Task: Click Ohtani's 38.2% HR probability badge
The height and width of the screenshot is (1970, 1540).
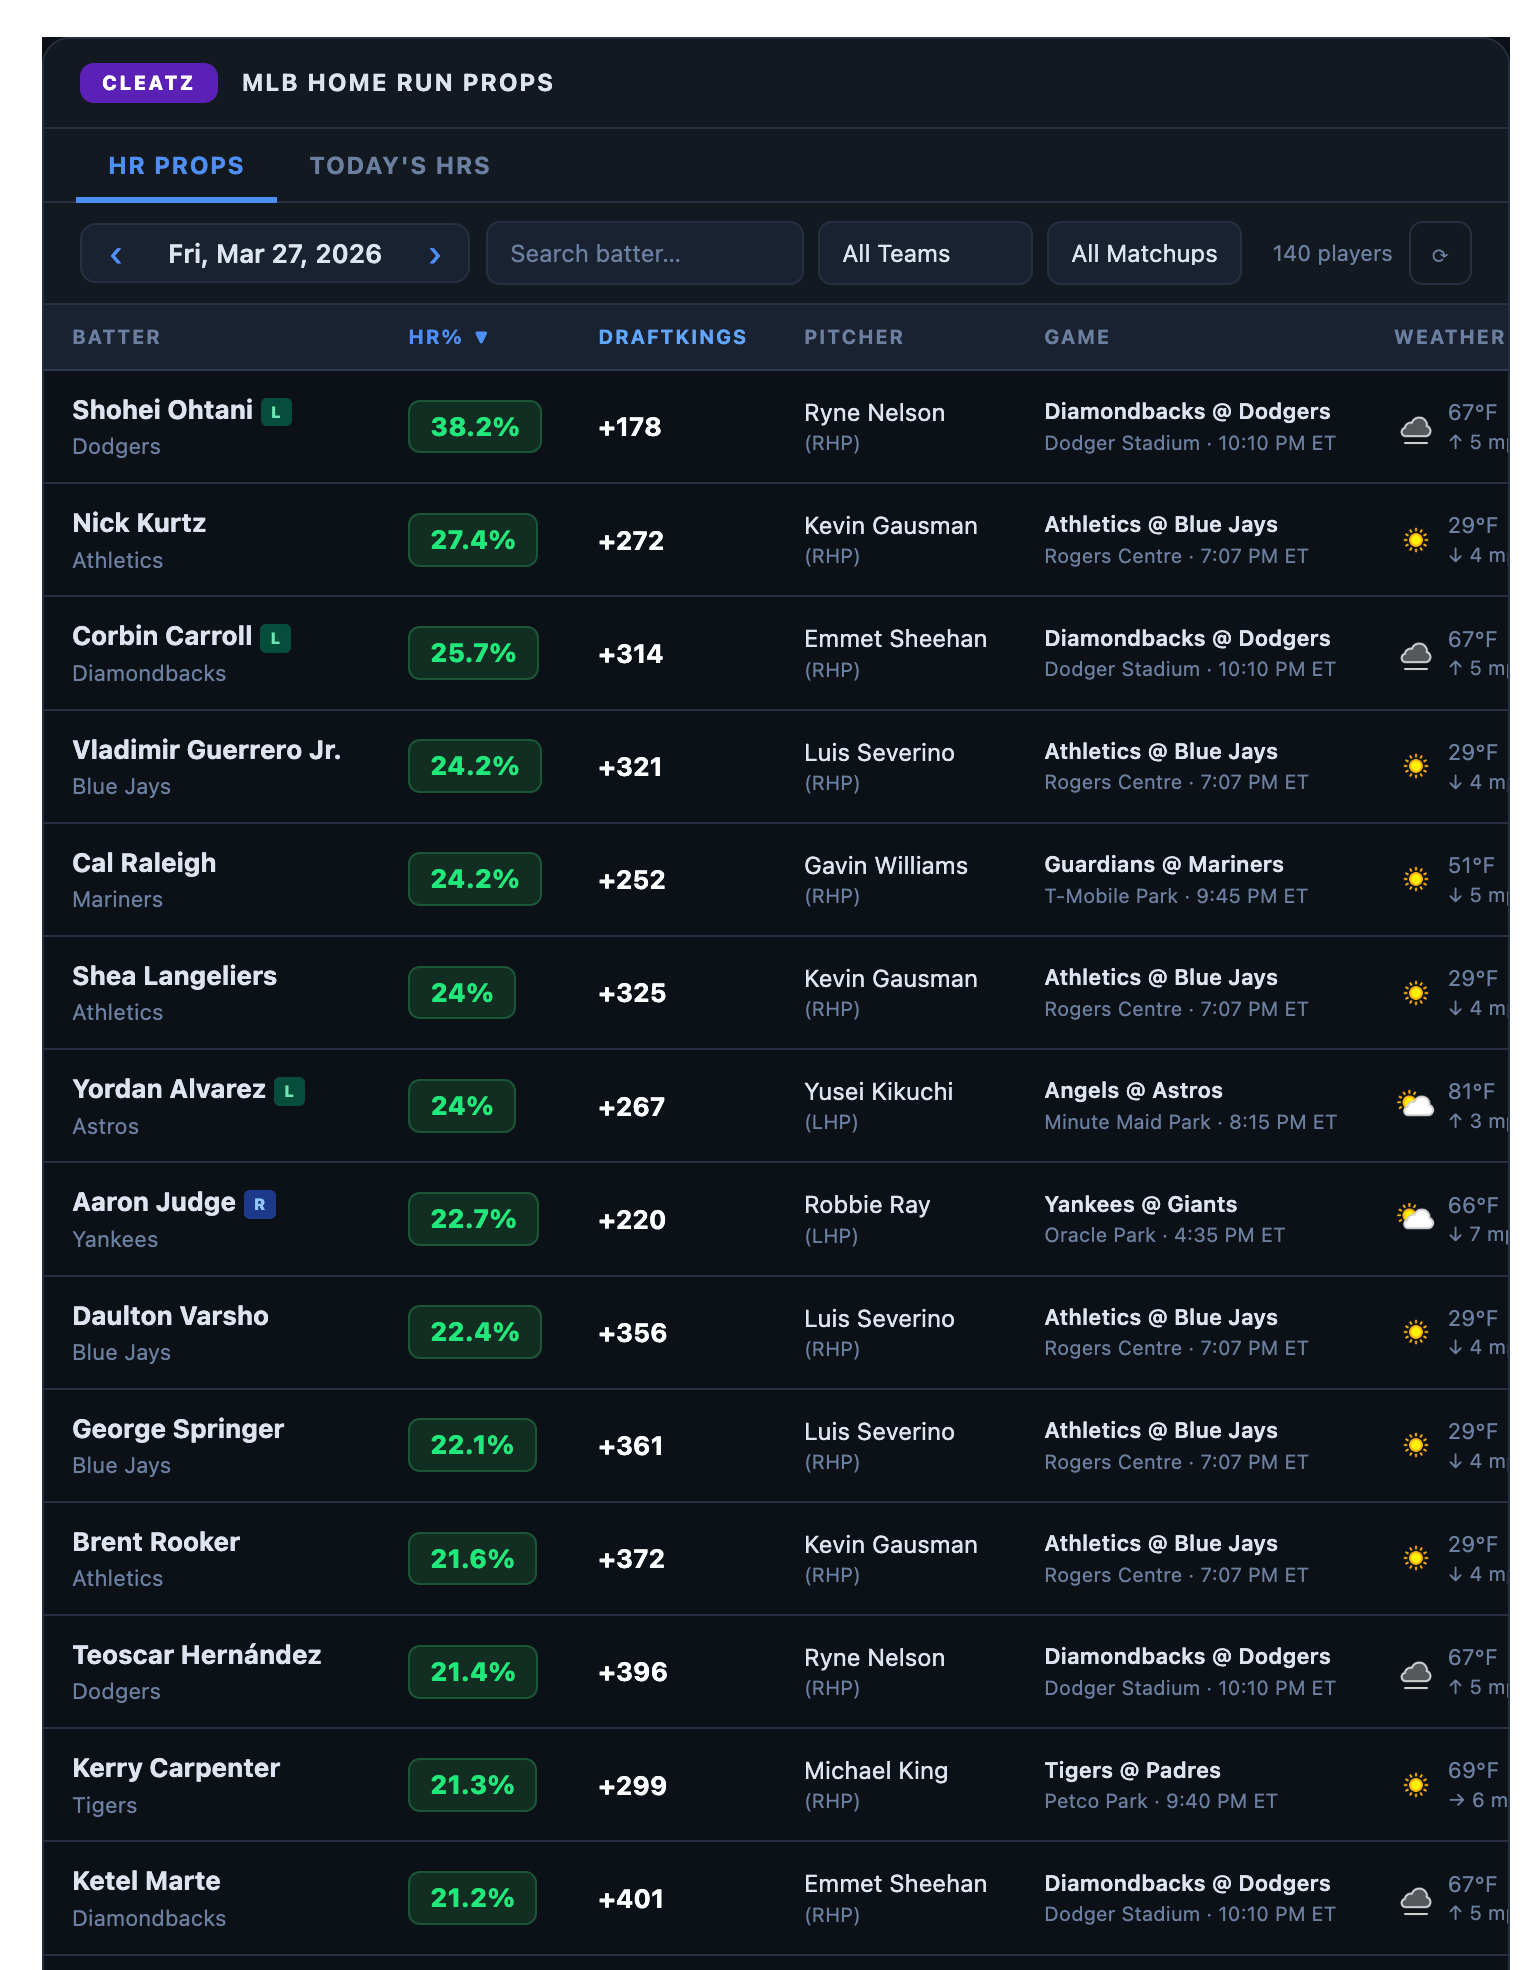Action: tap(475, 427)
